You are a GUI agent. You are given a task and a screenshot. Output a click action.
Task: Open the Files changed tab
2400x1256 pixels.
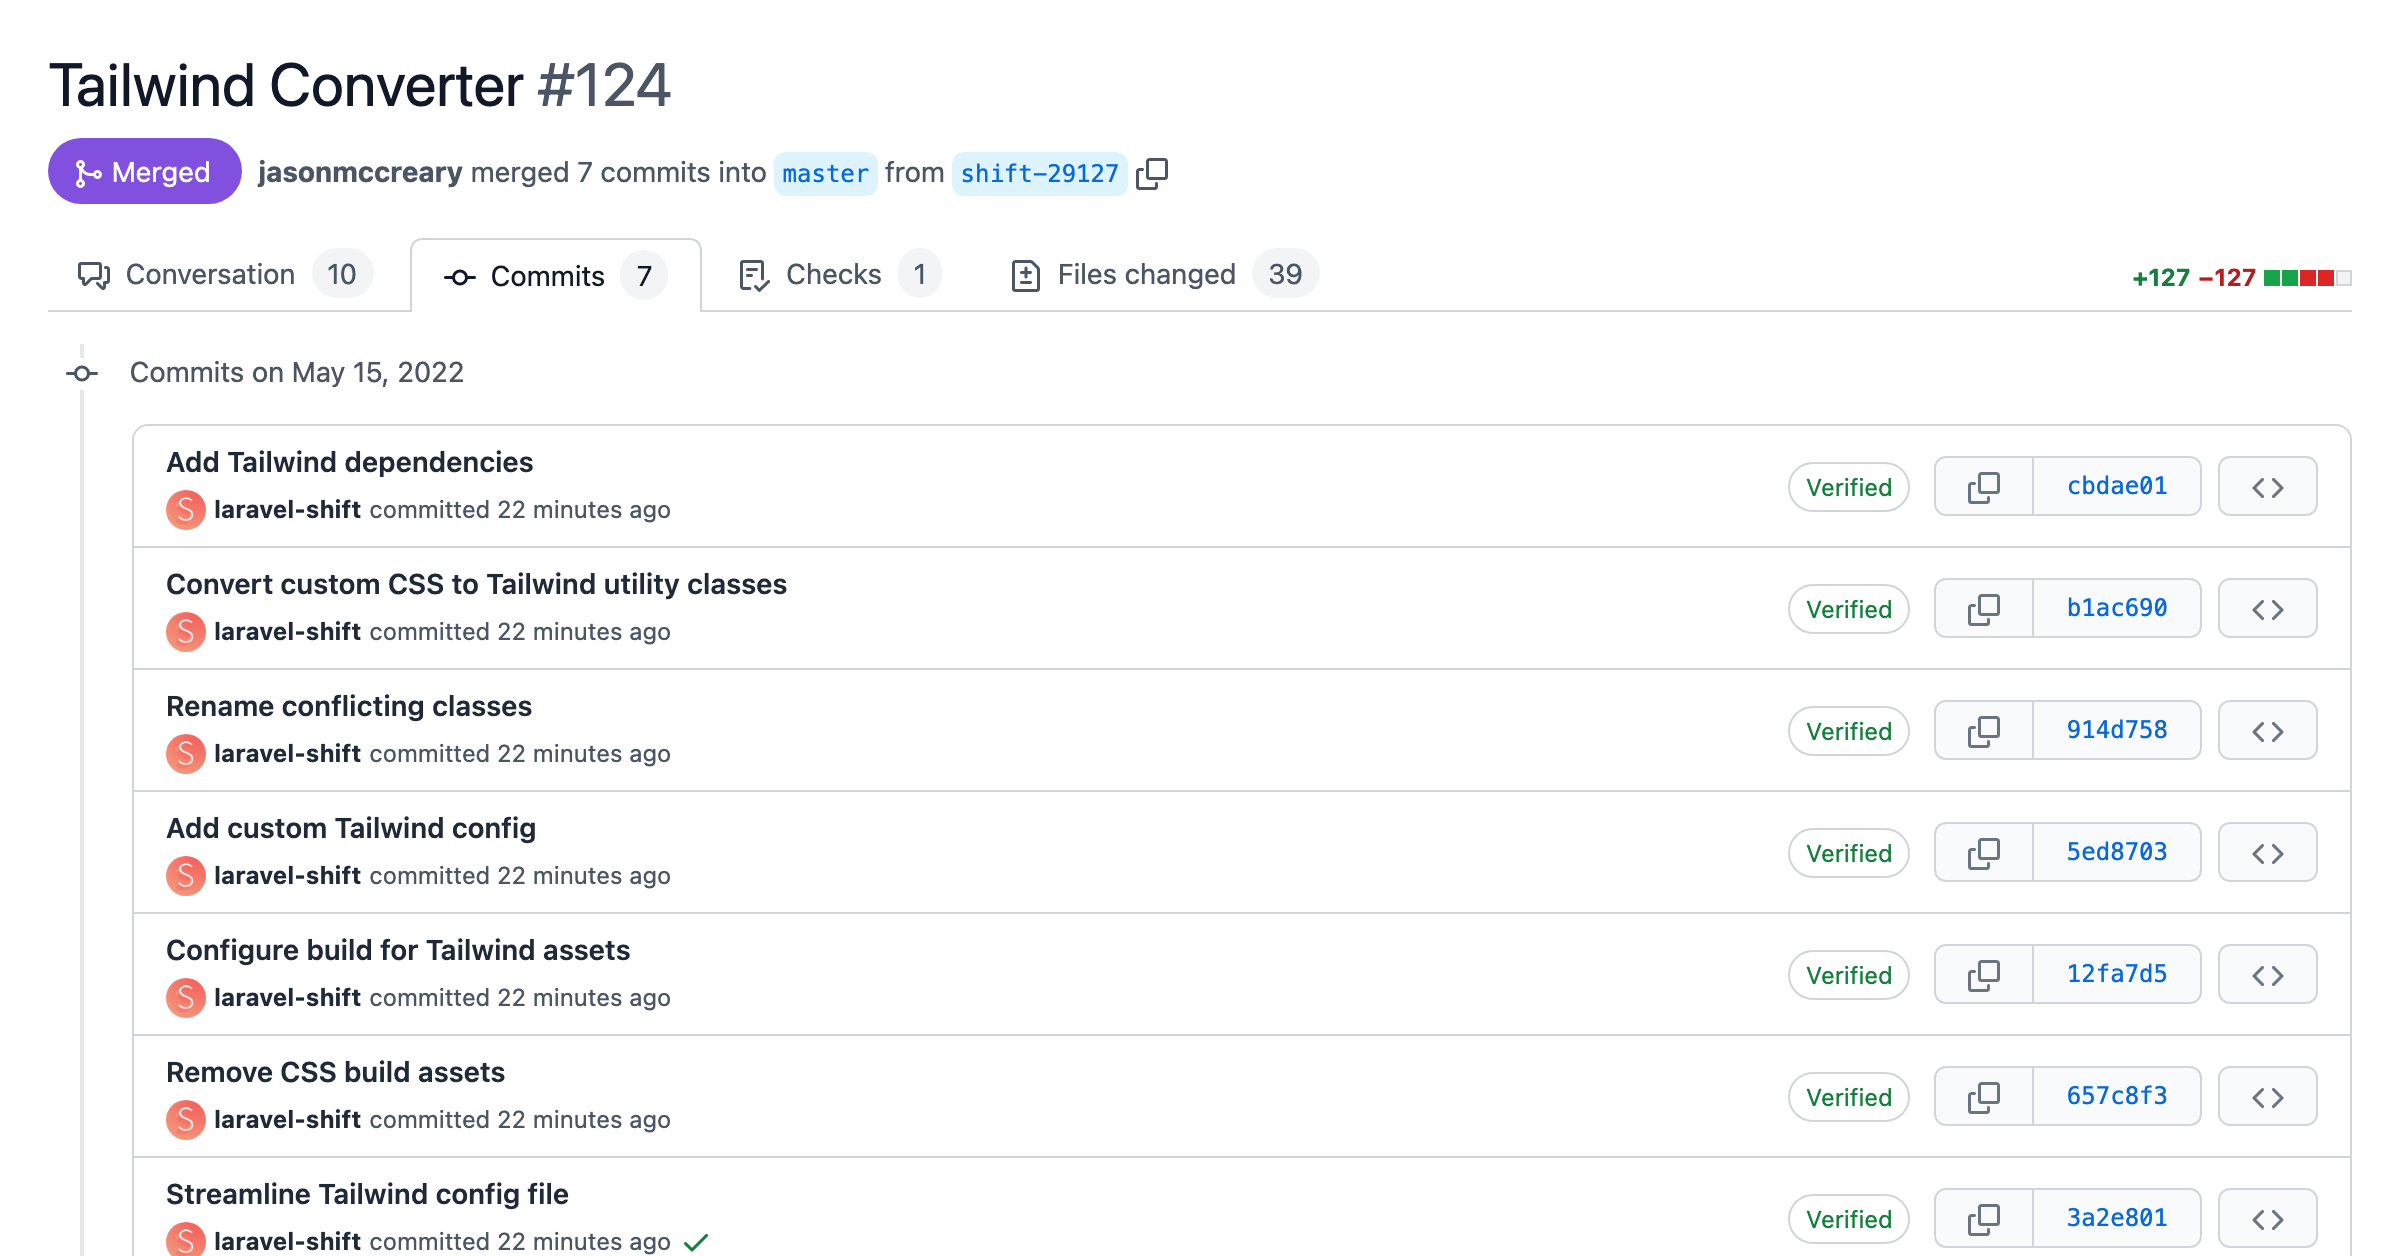tap(1164, 274)
